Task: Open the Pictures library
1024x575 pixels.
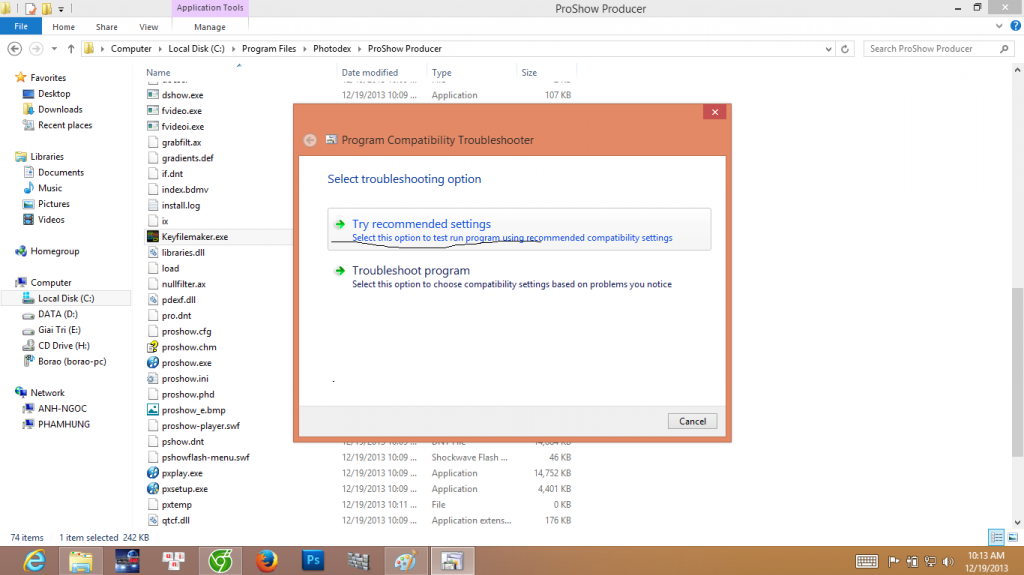Action: tap(54, 204)
